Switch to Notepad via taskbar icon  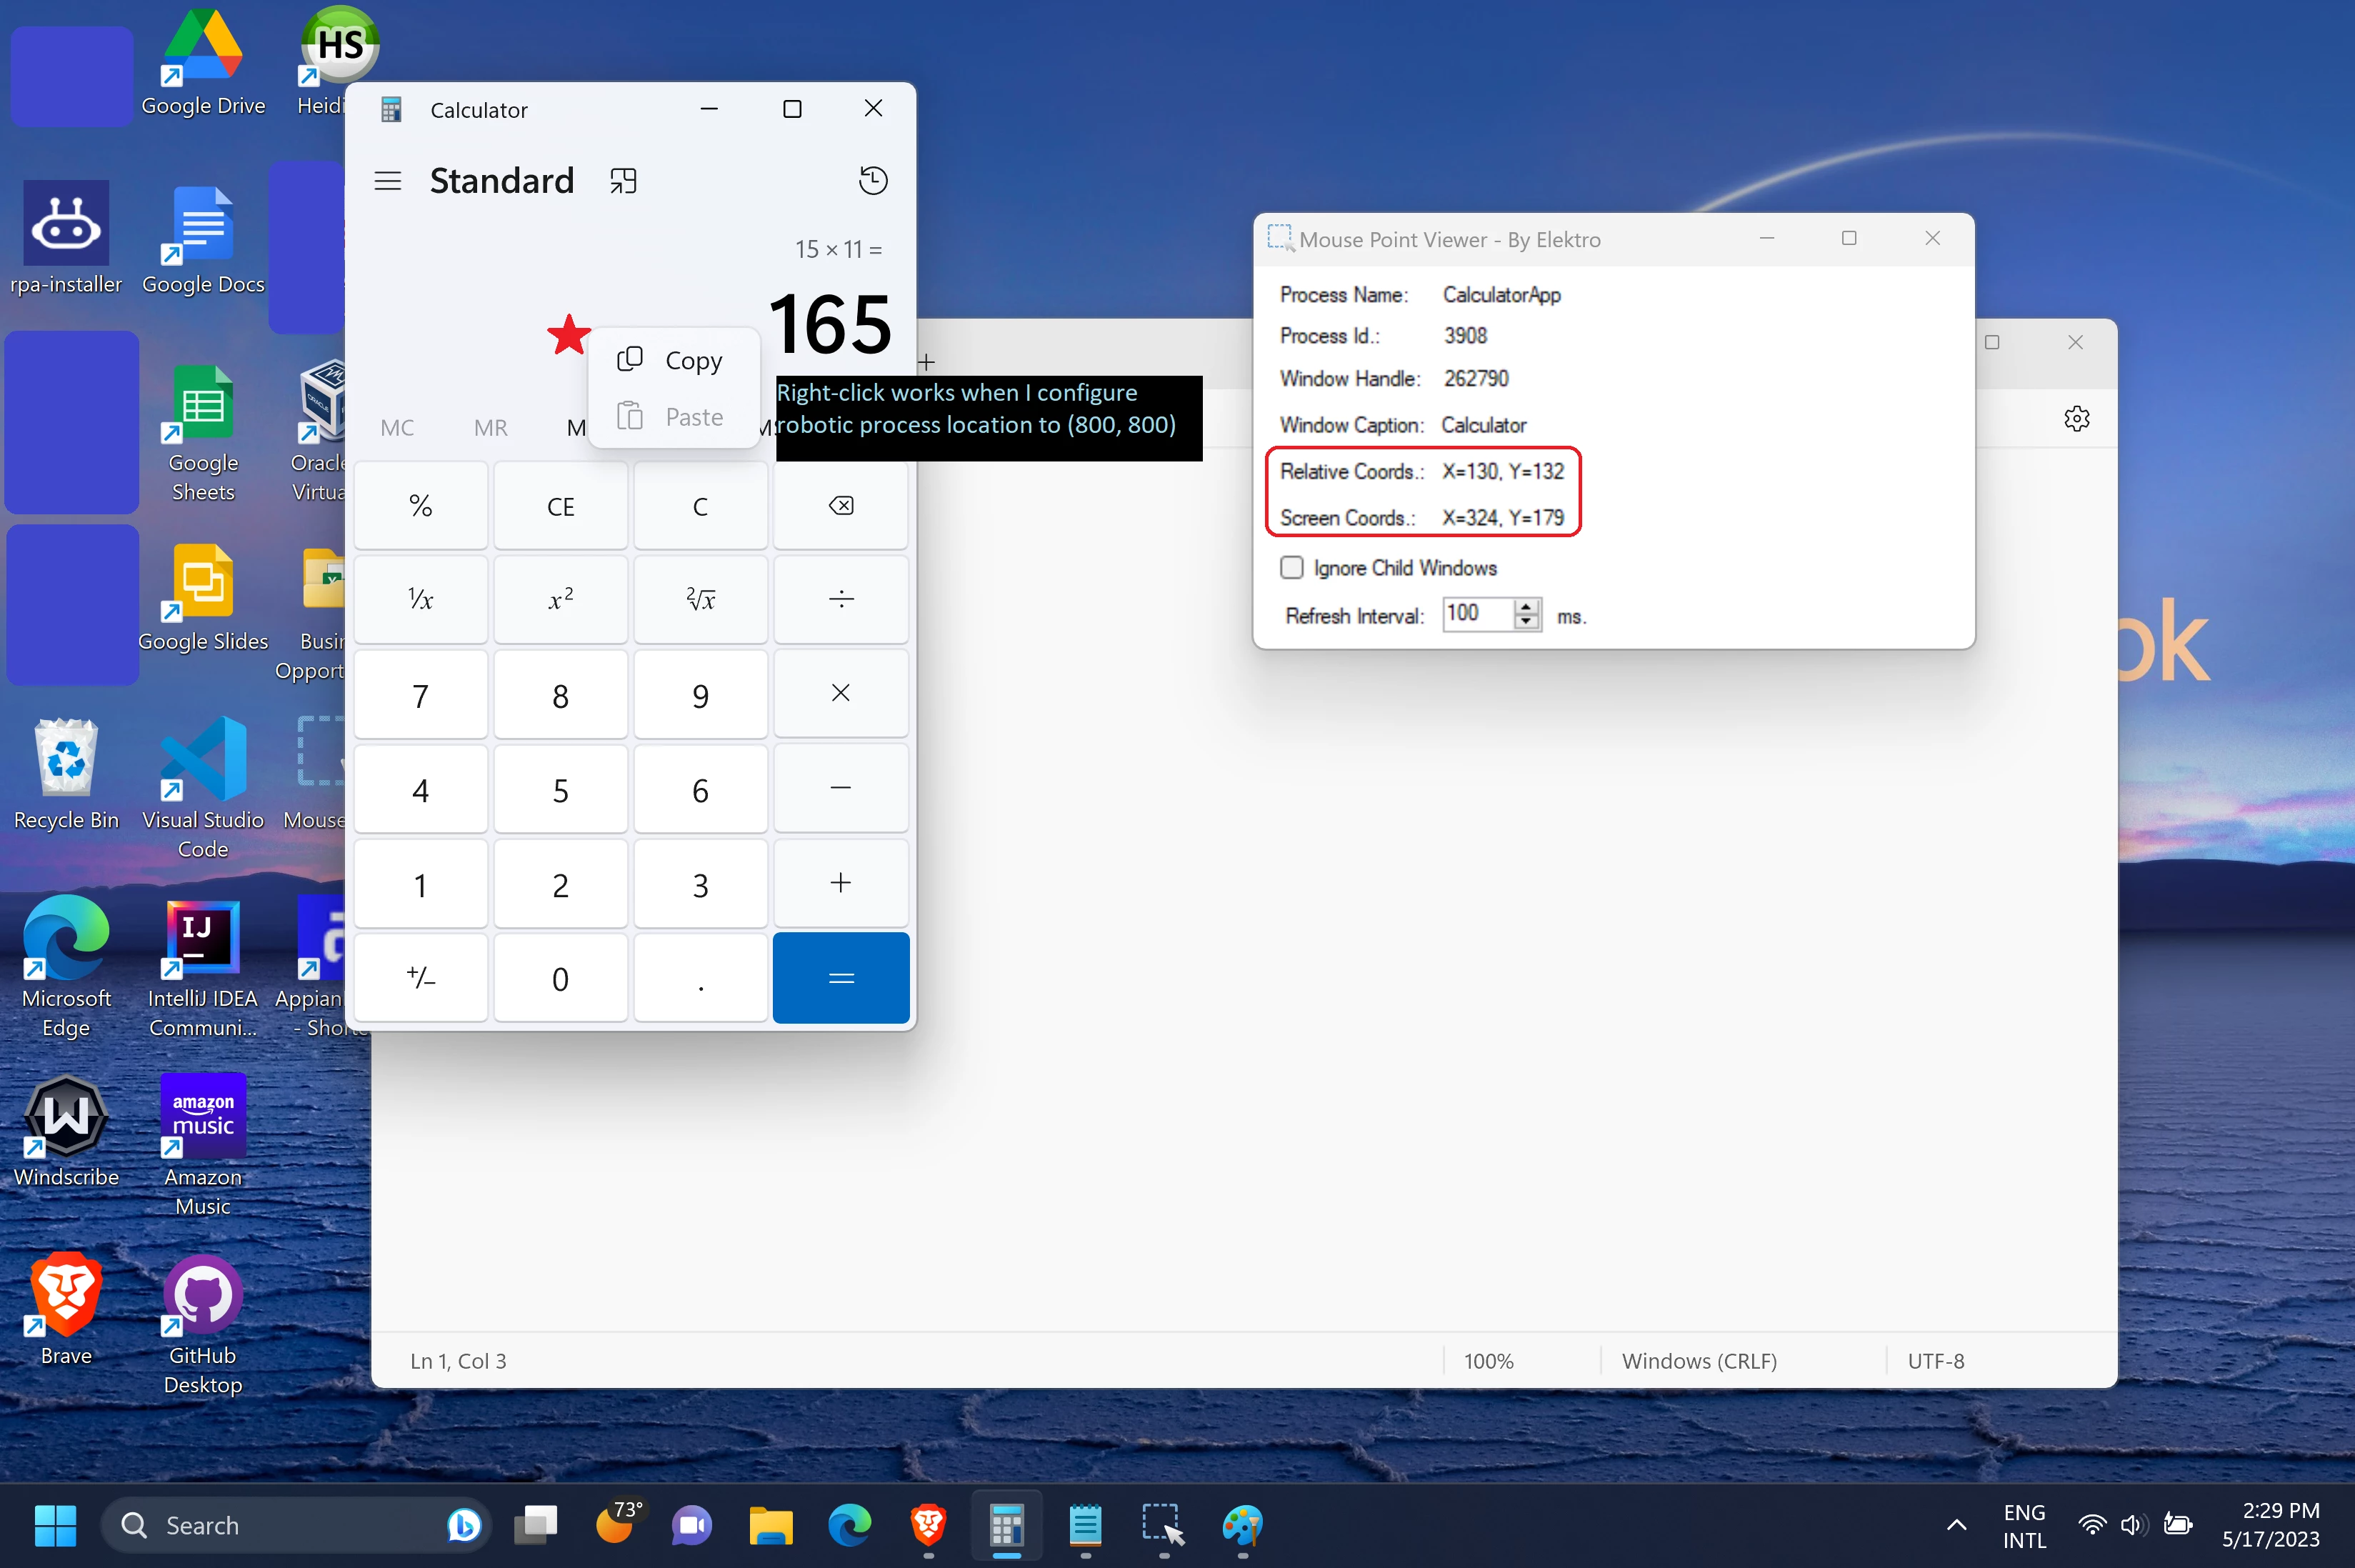tap(1085, 1525)
